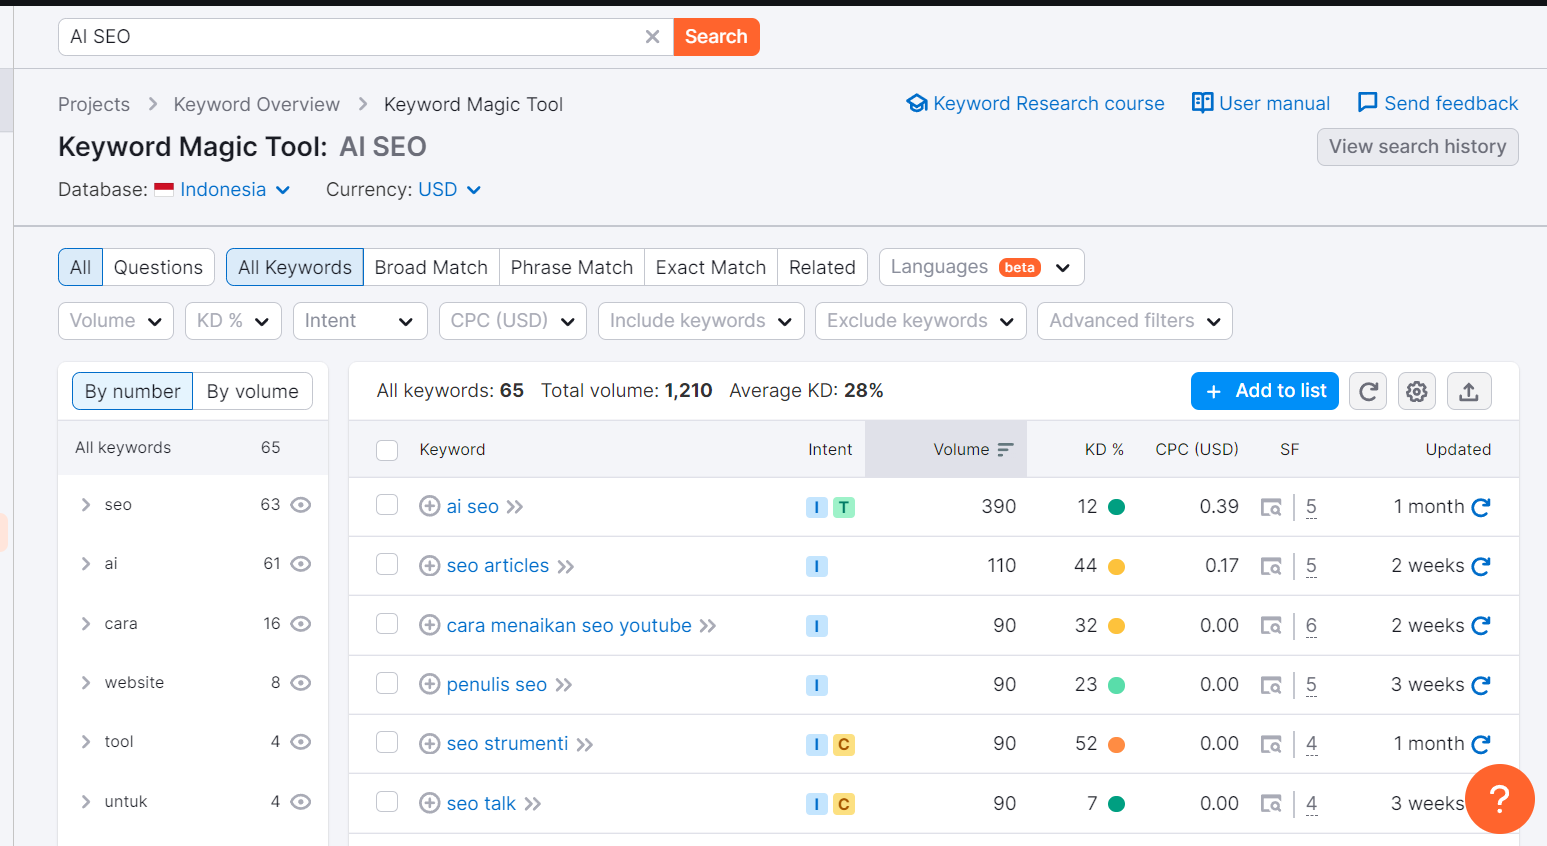Image resolution: width=1547 pixels, height=846 pixels.
Task: Open Exclude keywords dropdown
Action: [x=921, y=321]
